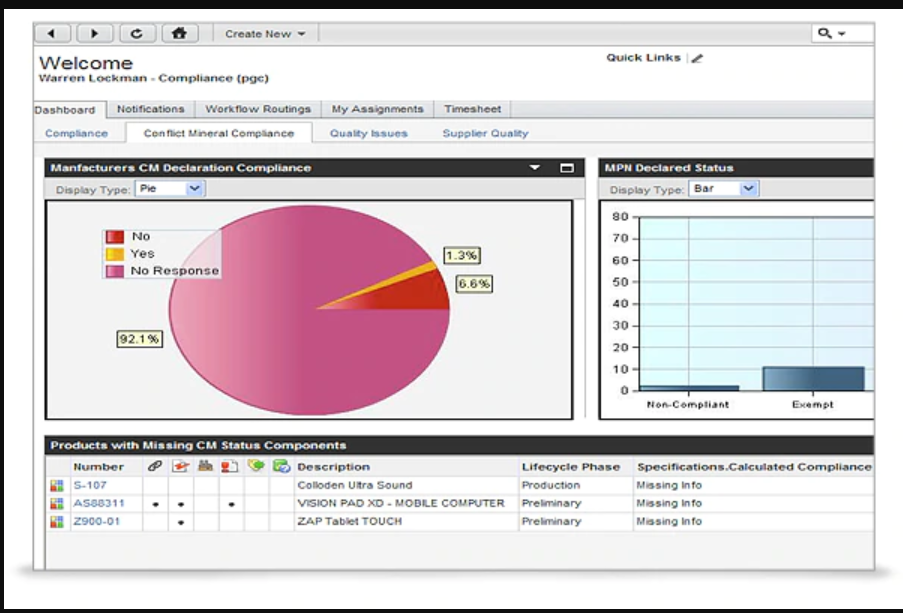Click the object icon beside S-107
The image size is (903, 613).
(57, 486)
